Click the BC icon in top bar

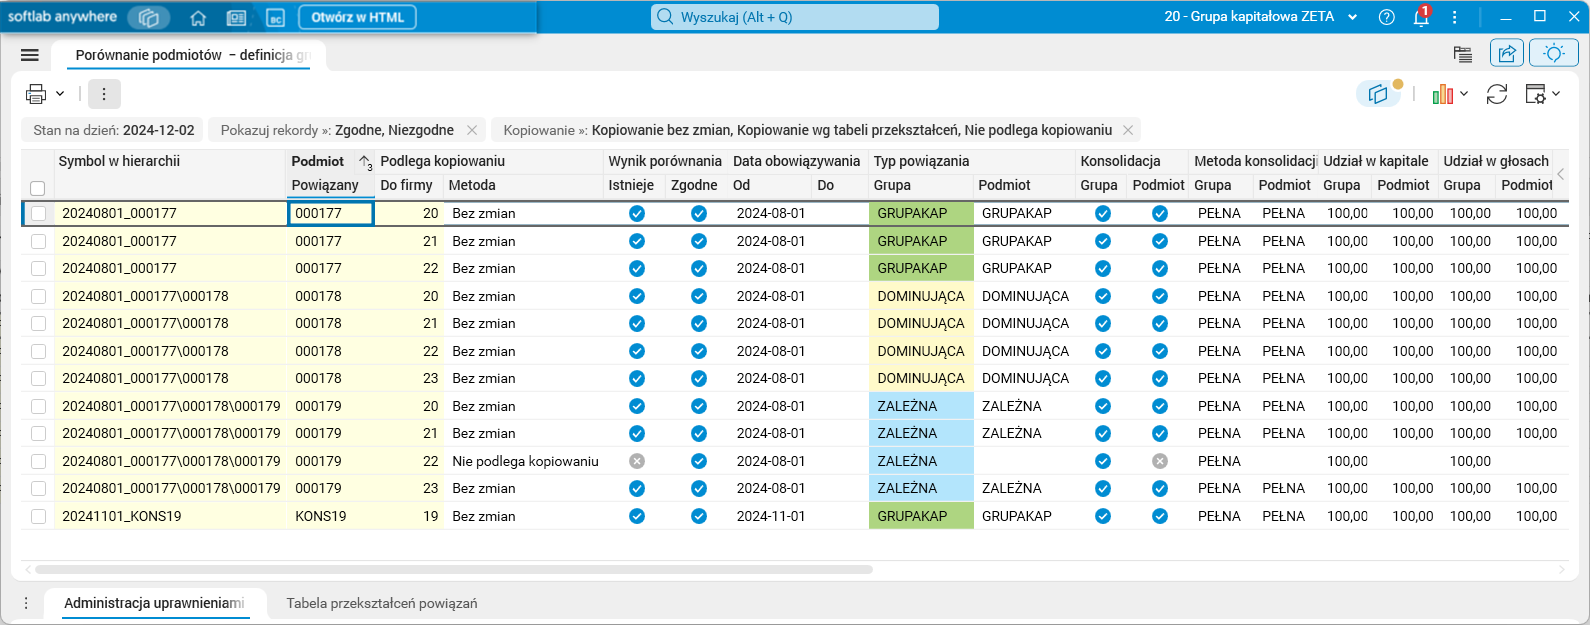[275, 18]
